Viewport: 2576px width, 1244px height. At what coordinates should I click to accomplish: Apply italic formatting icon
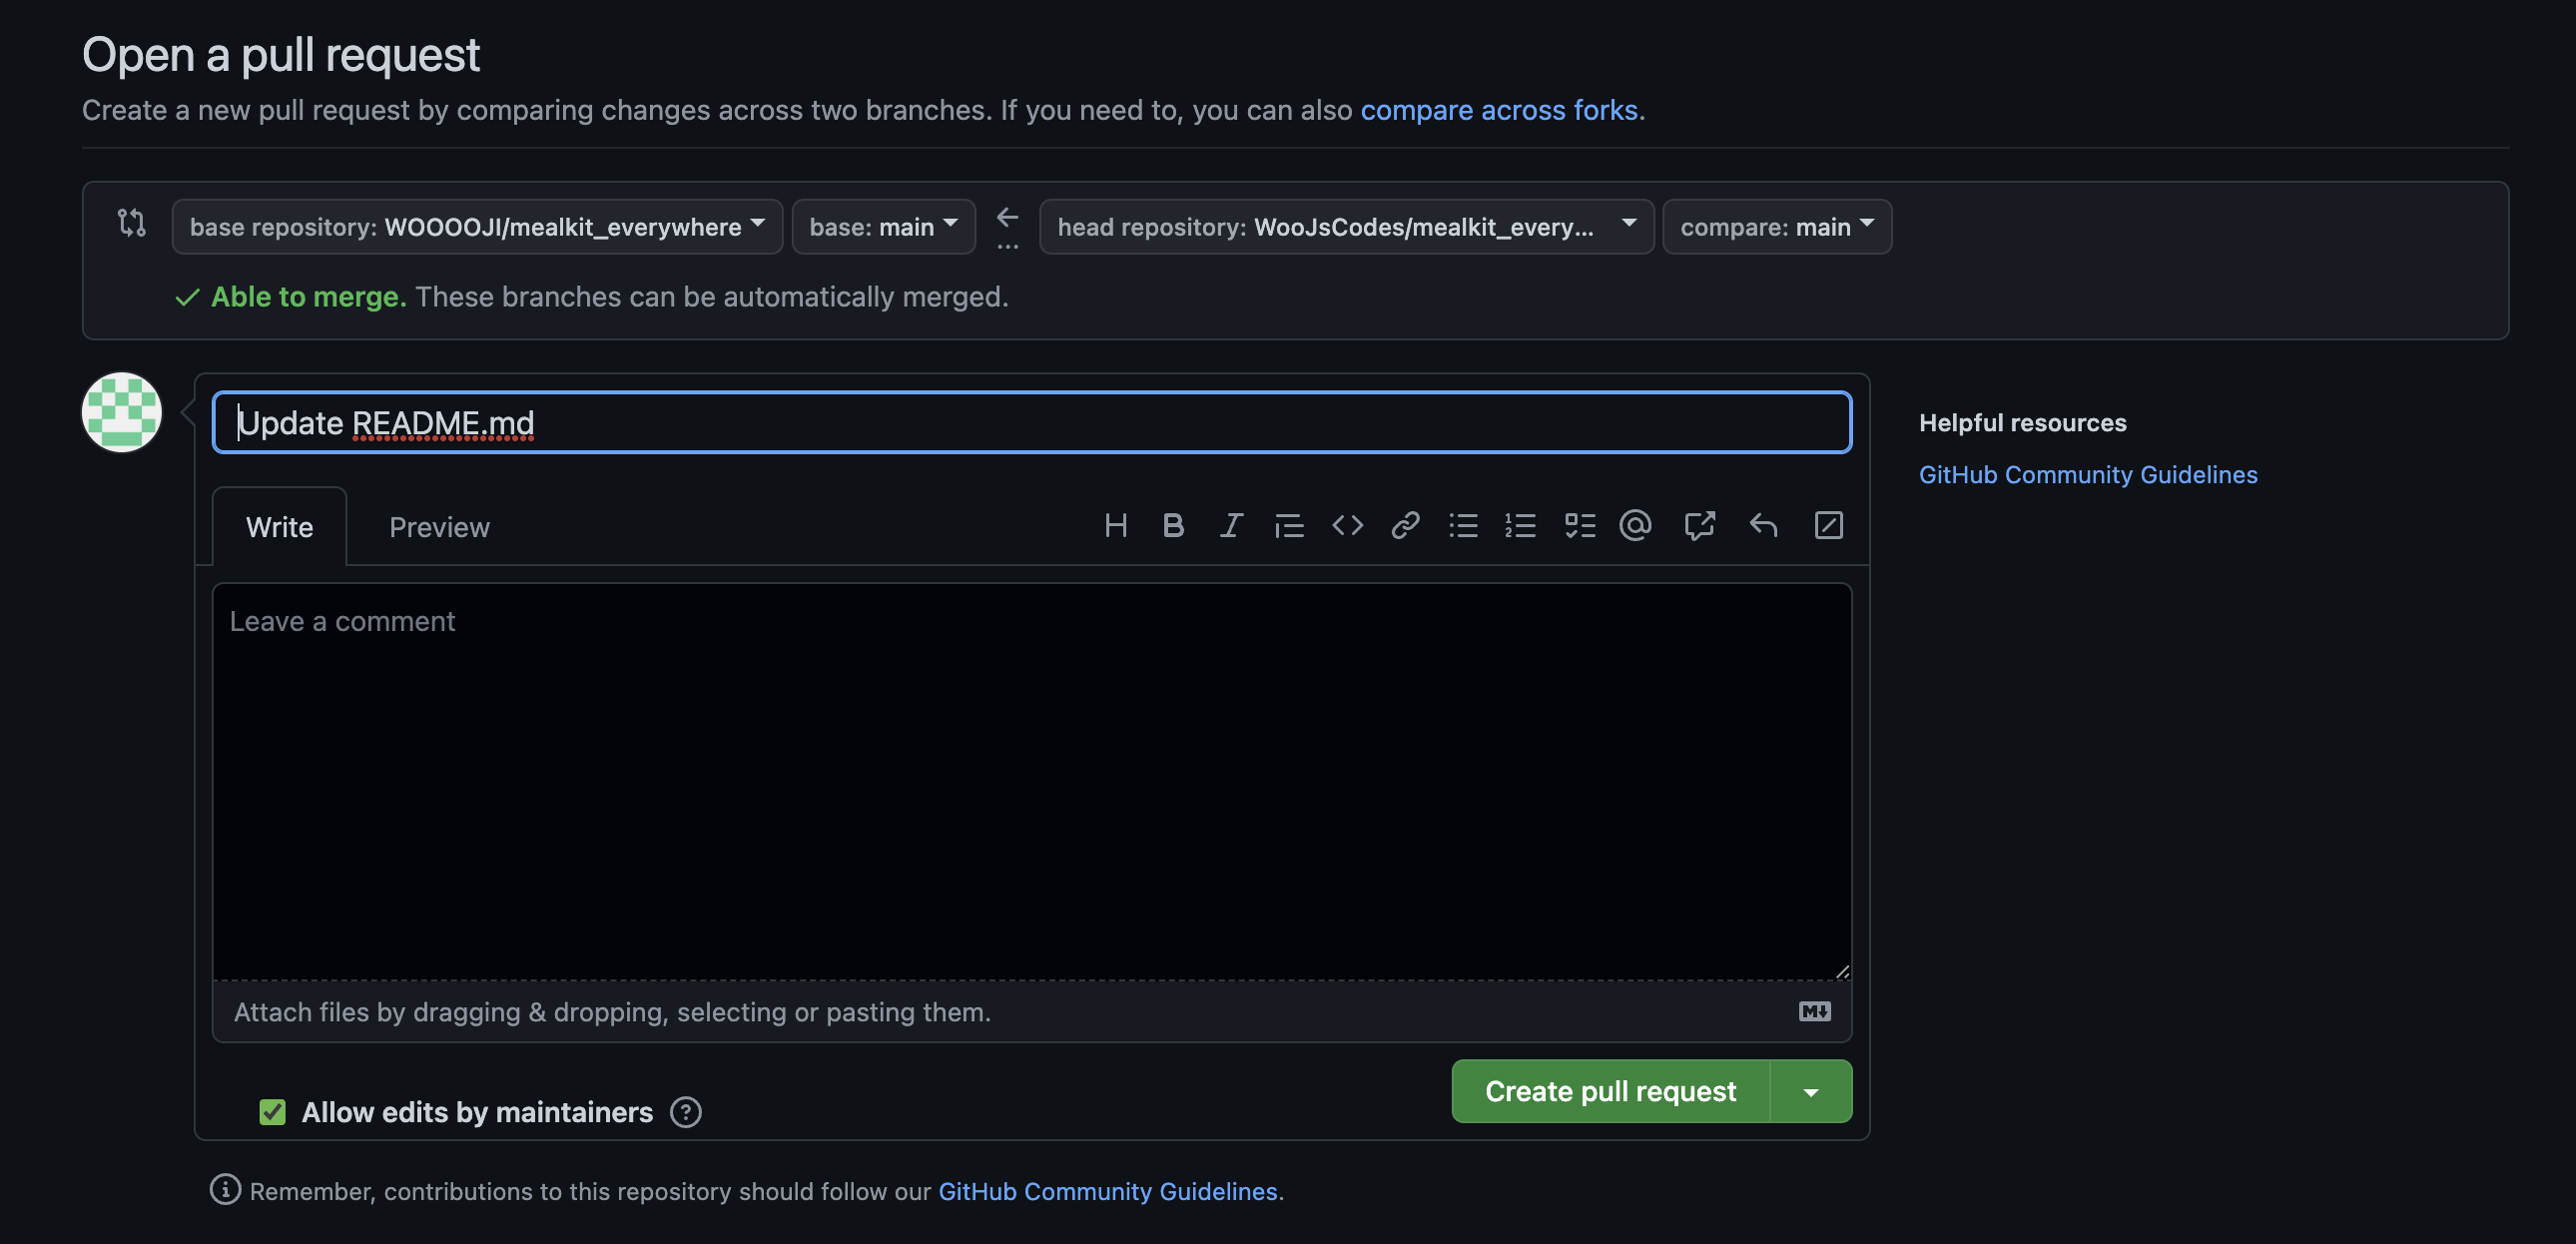(x=1231, y=525)
